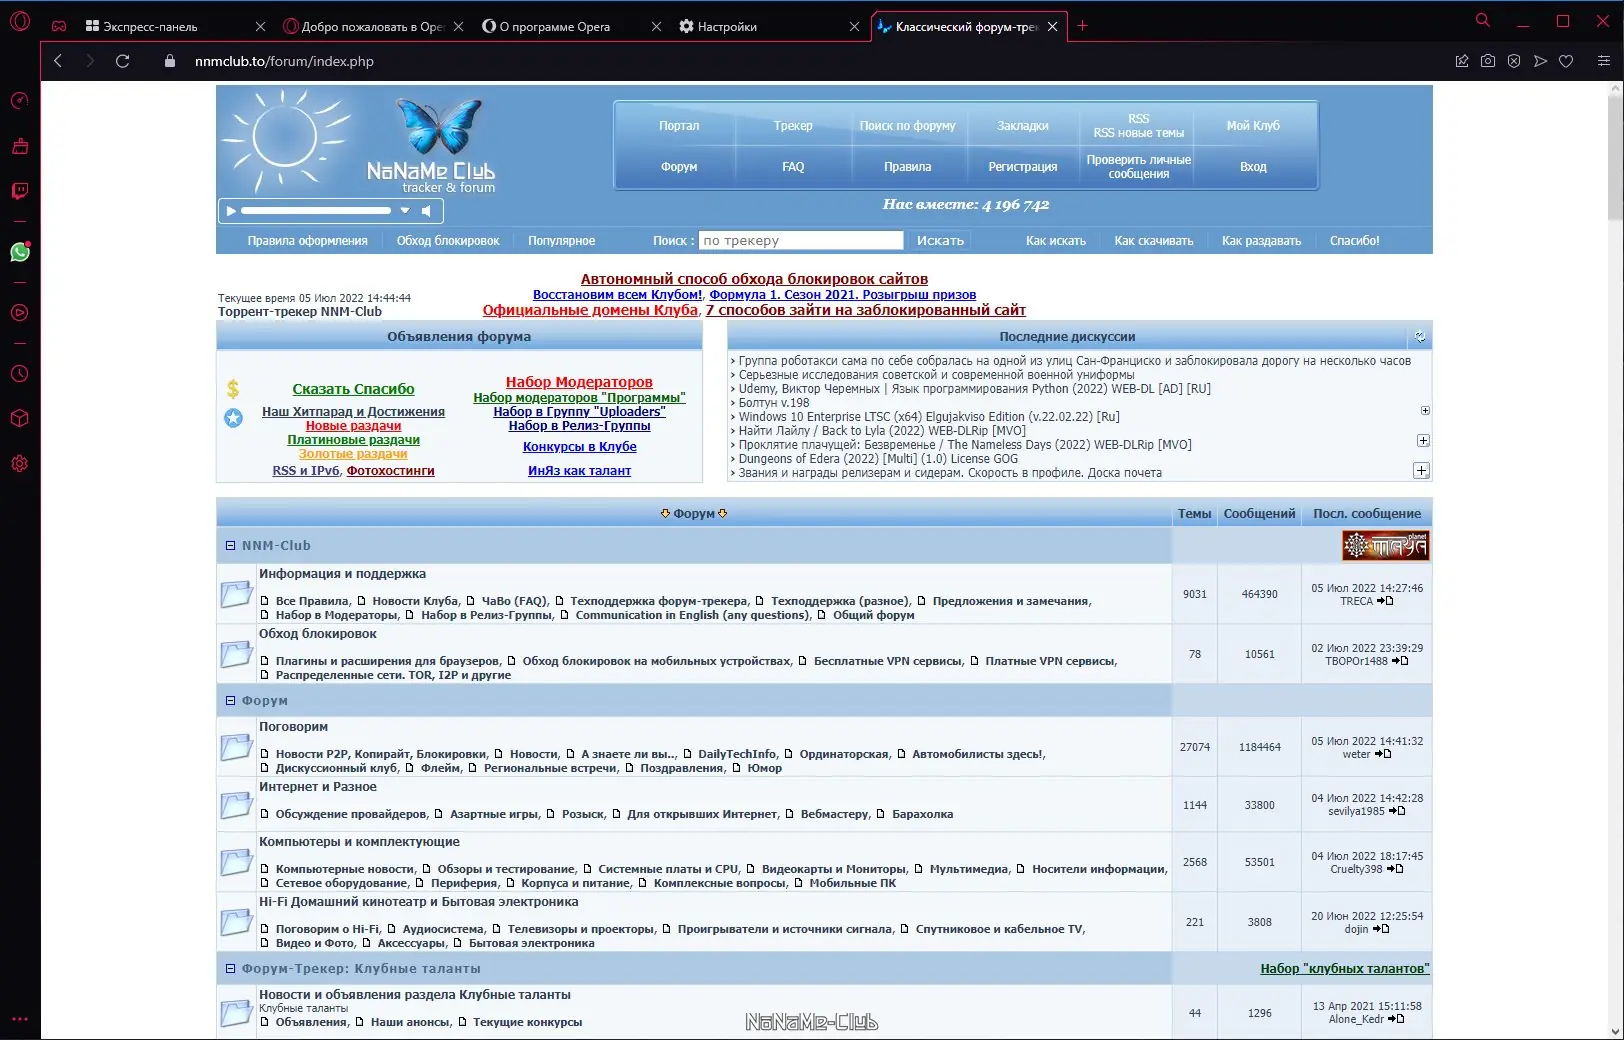Click the address bar URL field
Screen dimensions: 1624x1040
800,61
